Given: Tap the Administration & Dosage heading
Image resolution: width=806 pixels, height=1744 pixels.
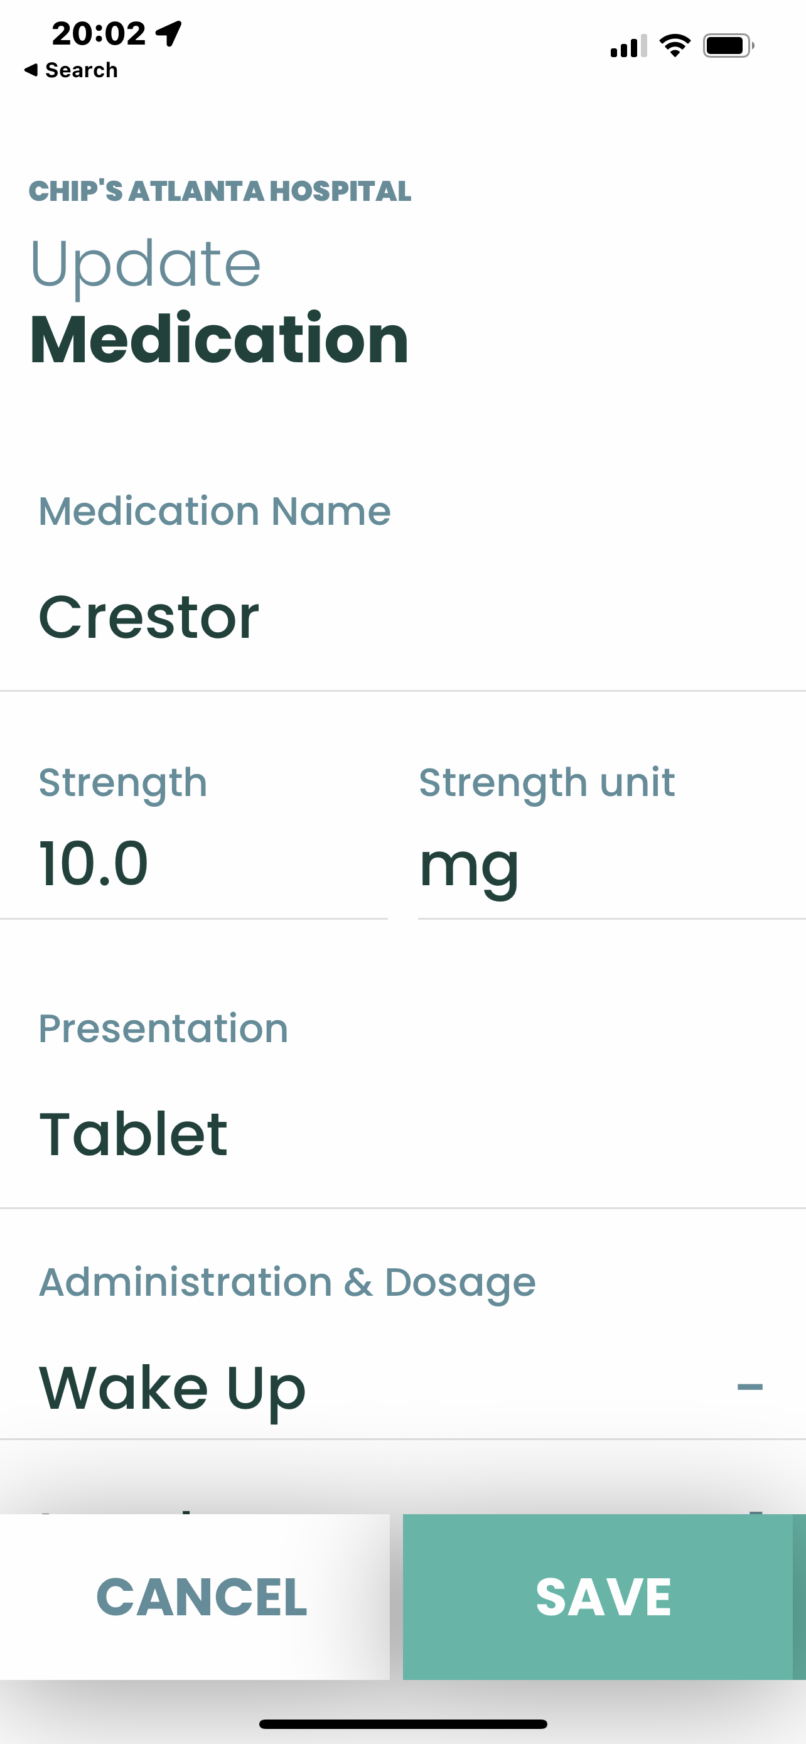Looking at the screenshot, I should tap(287, 1283).
